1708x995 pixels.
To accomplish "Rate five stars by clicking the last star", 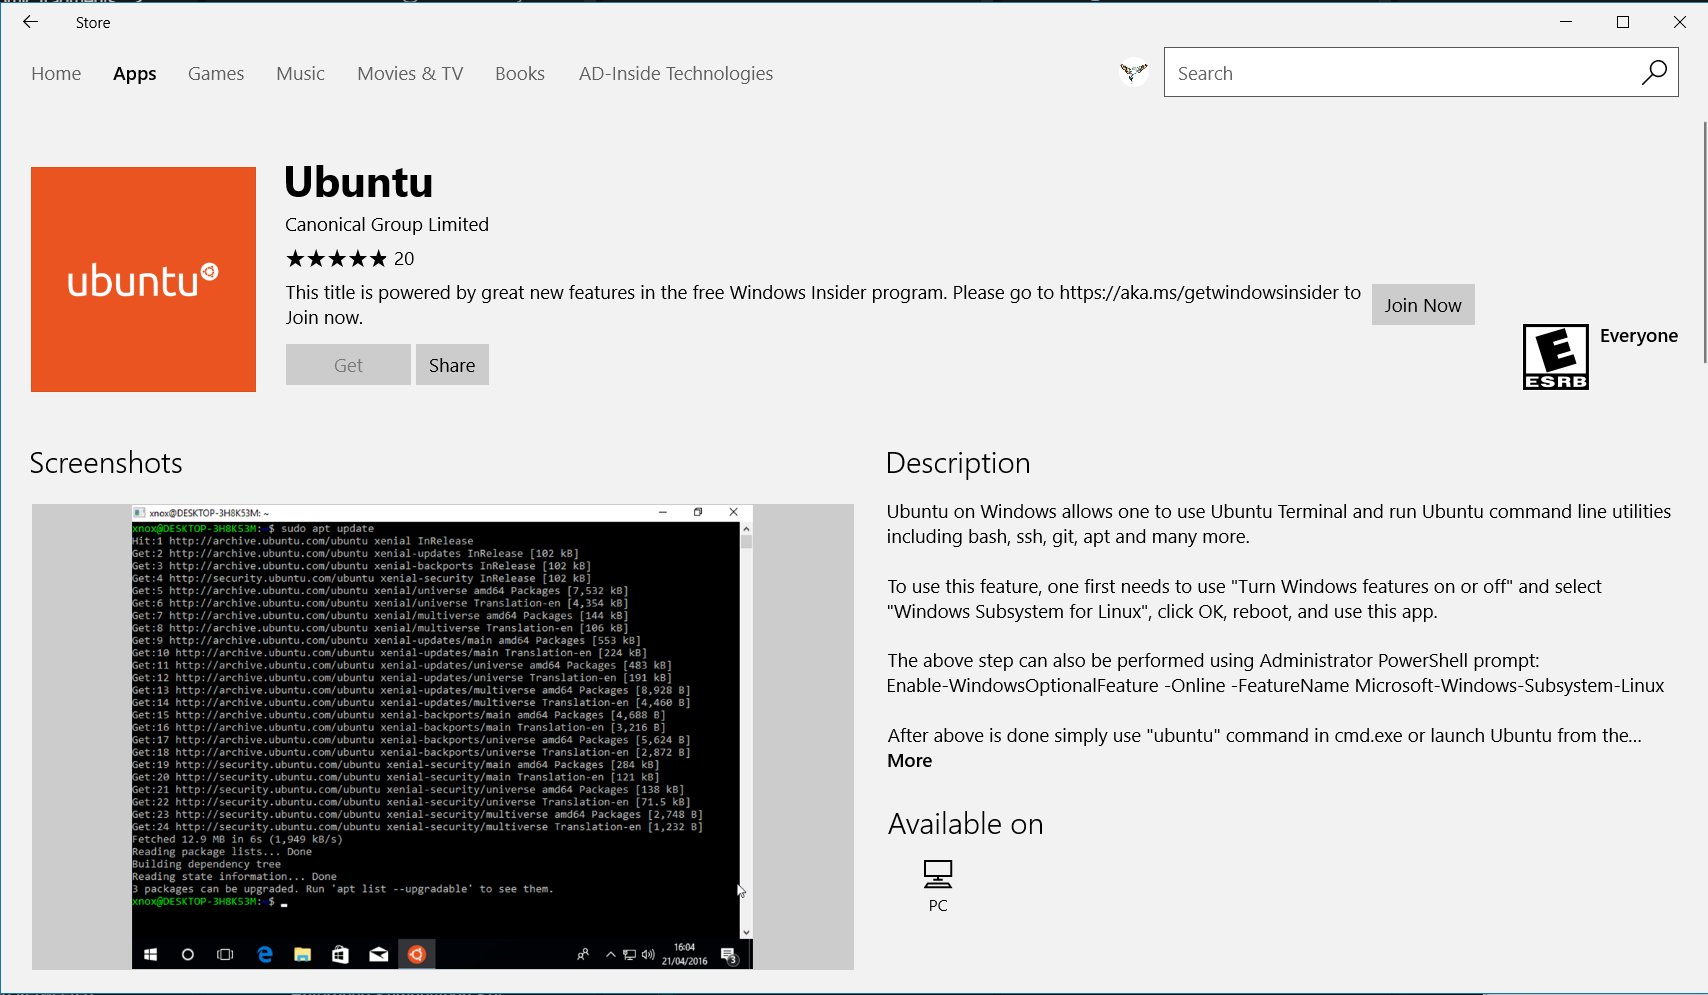I will (378, 258).
